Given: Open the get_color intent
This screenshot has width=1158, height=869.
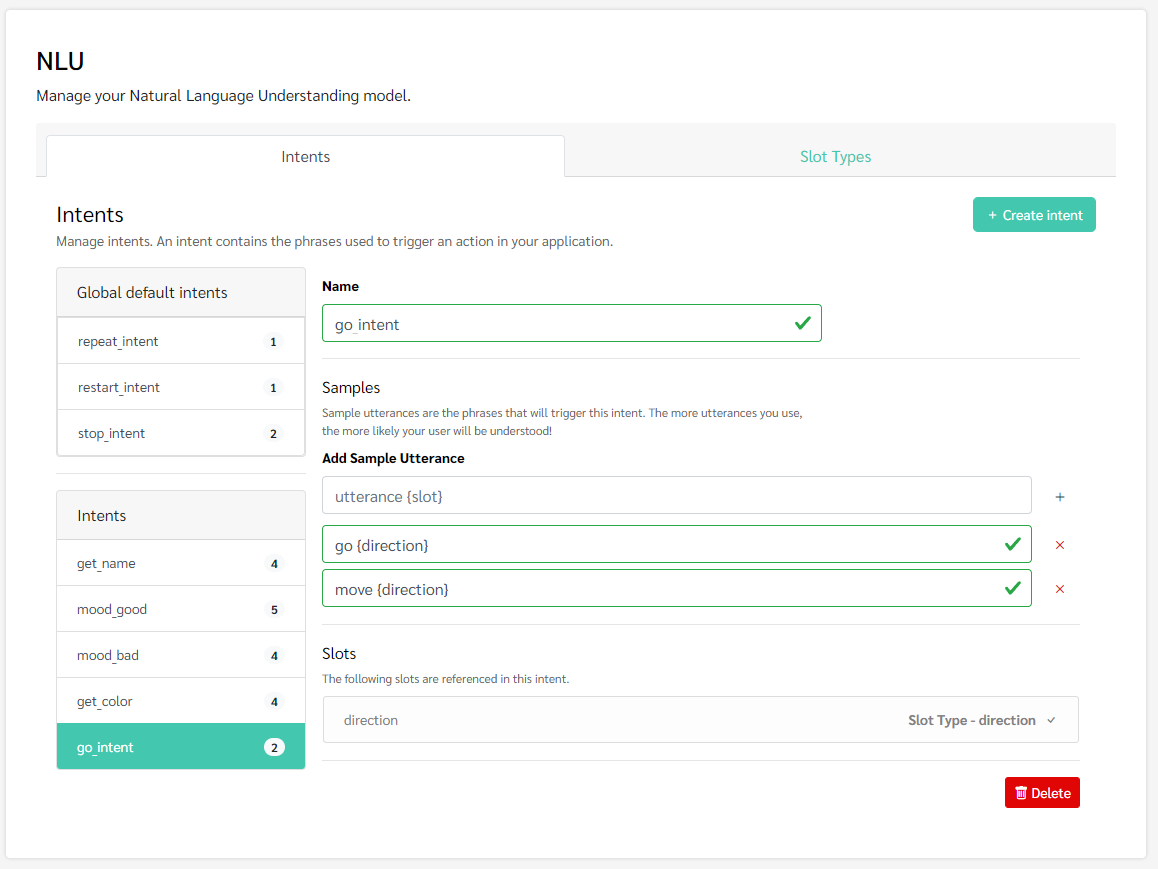Looking at the screenshot, I should coord(181,701).
